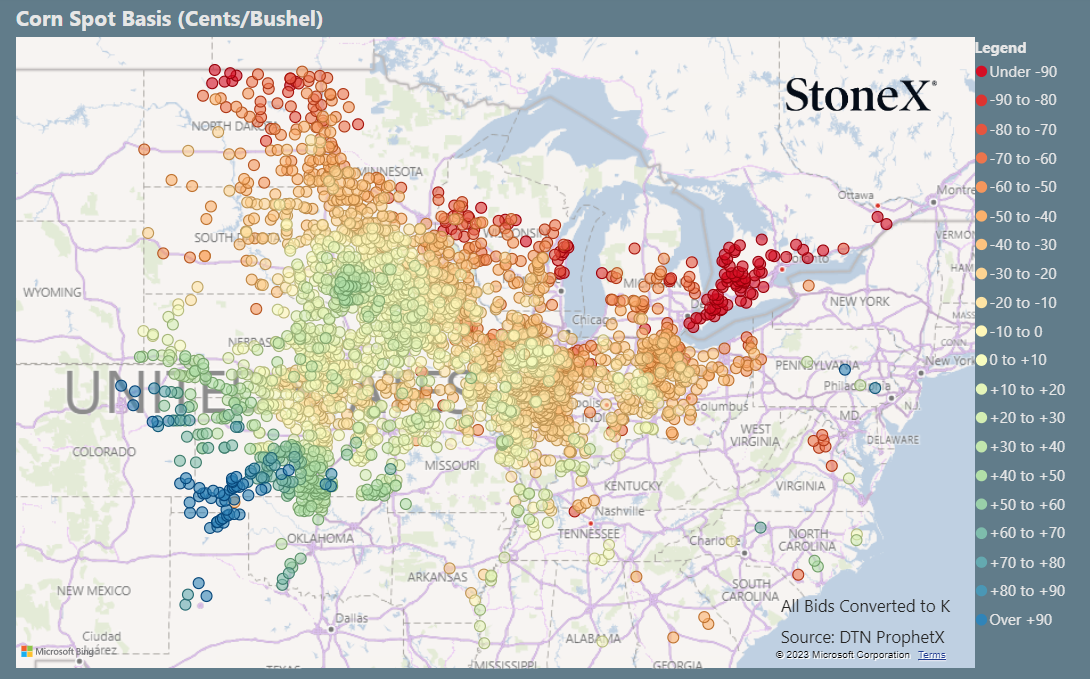Click the 'WYOMING' map label
1090x679 pixels.
pos(52,293)
